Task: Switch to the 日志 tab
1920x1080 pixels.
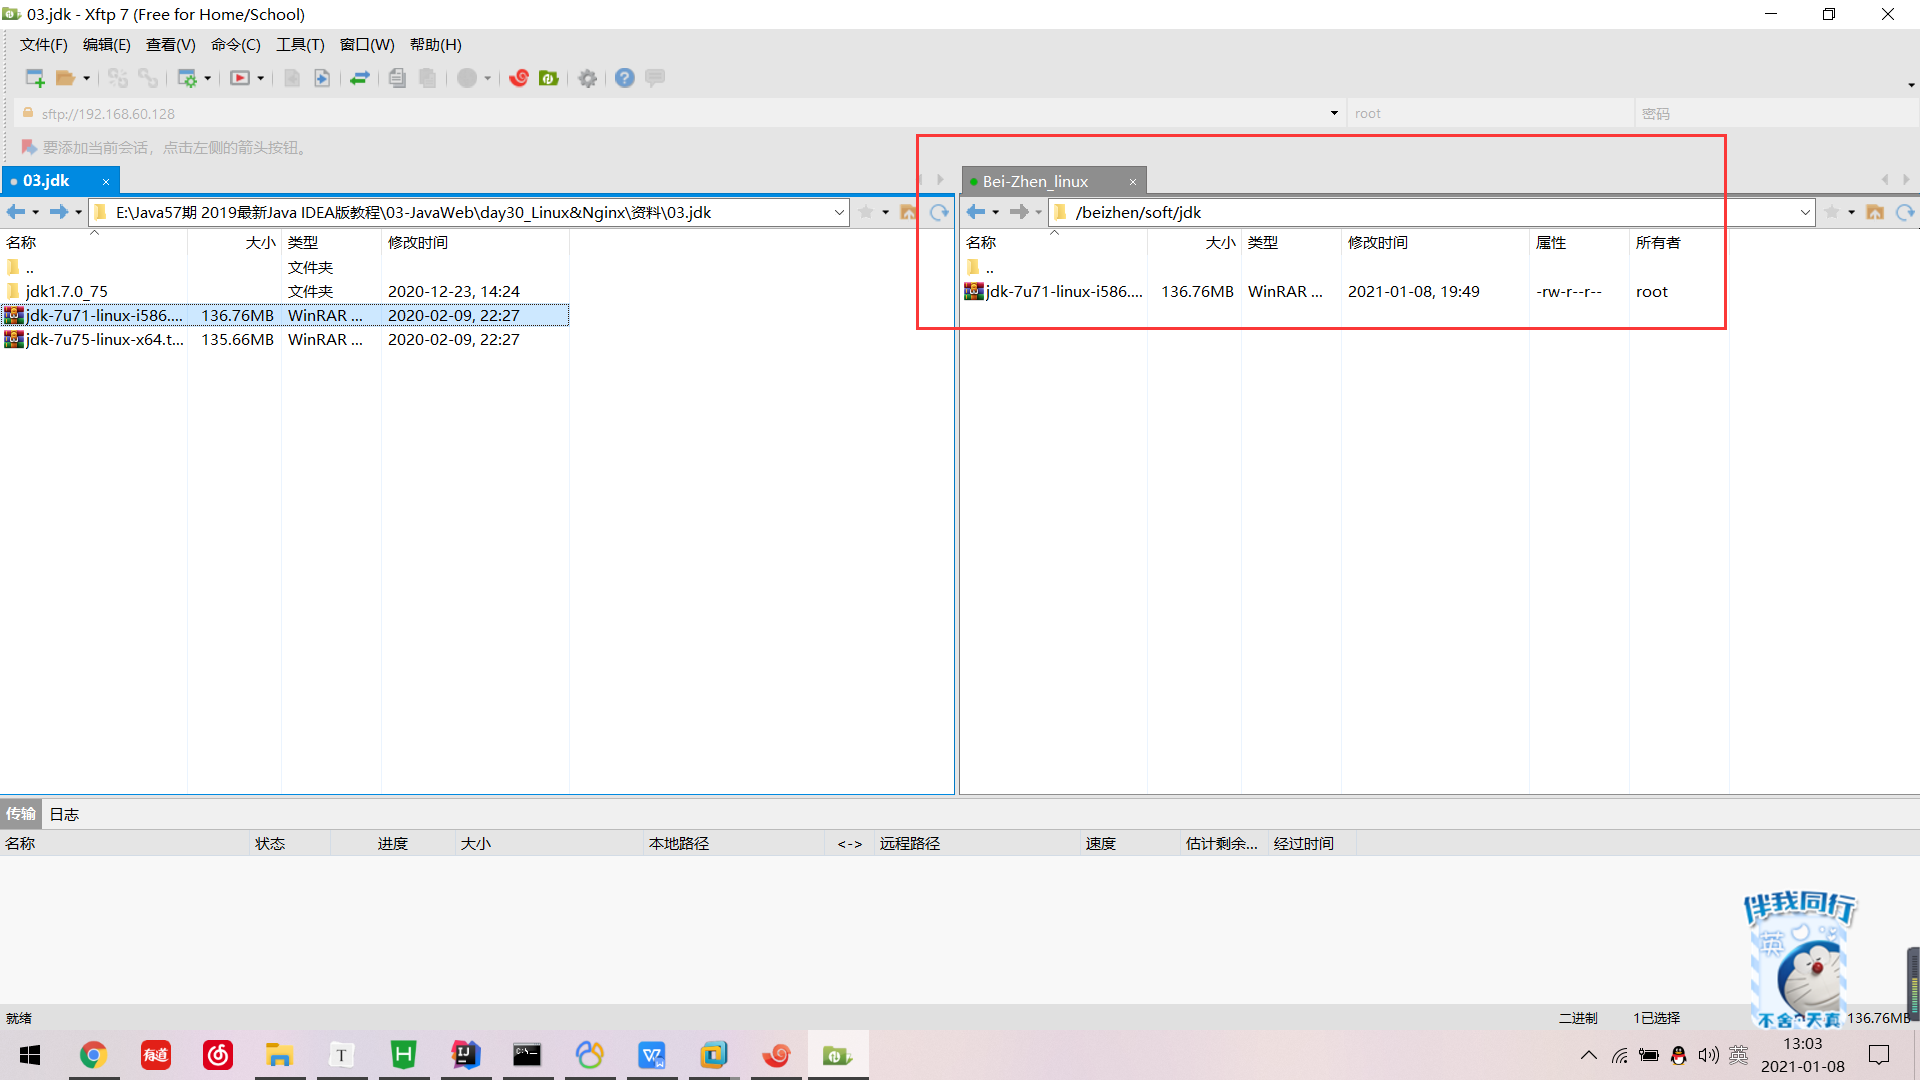Action: click(x=63, y=813)
